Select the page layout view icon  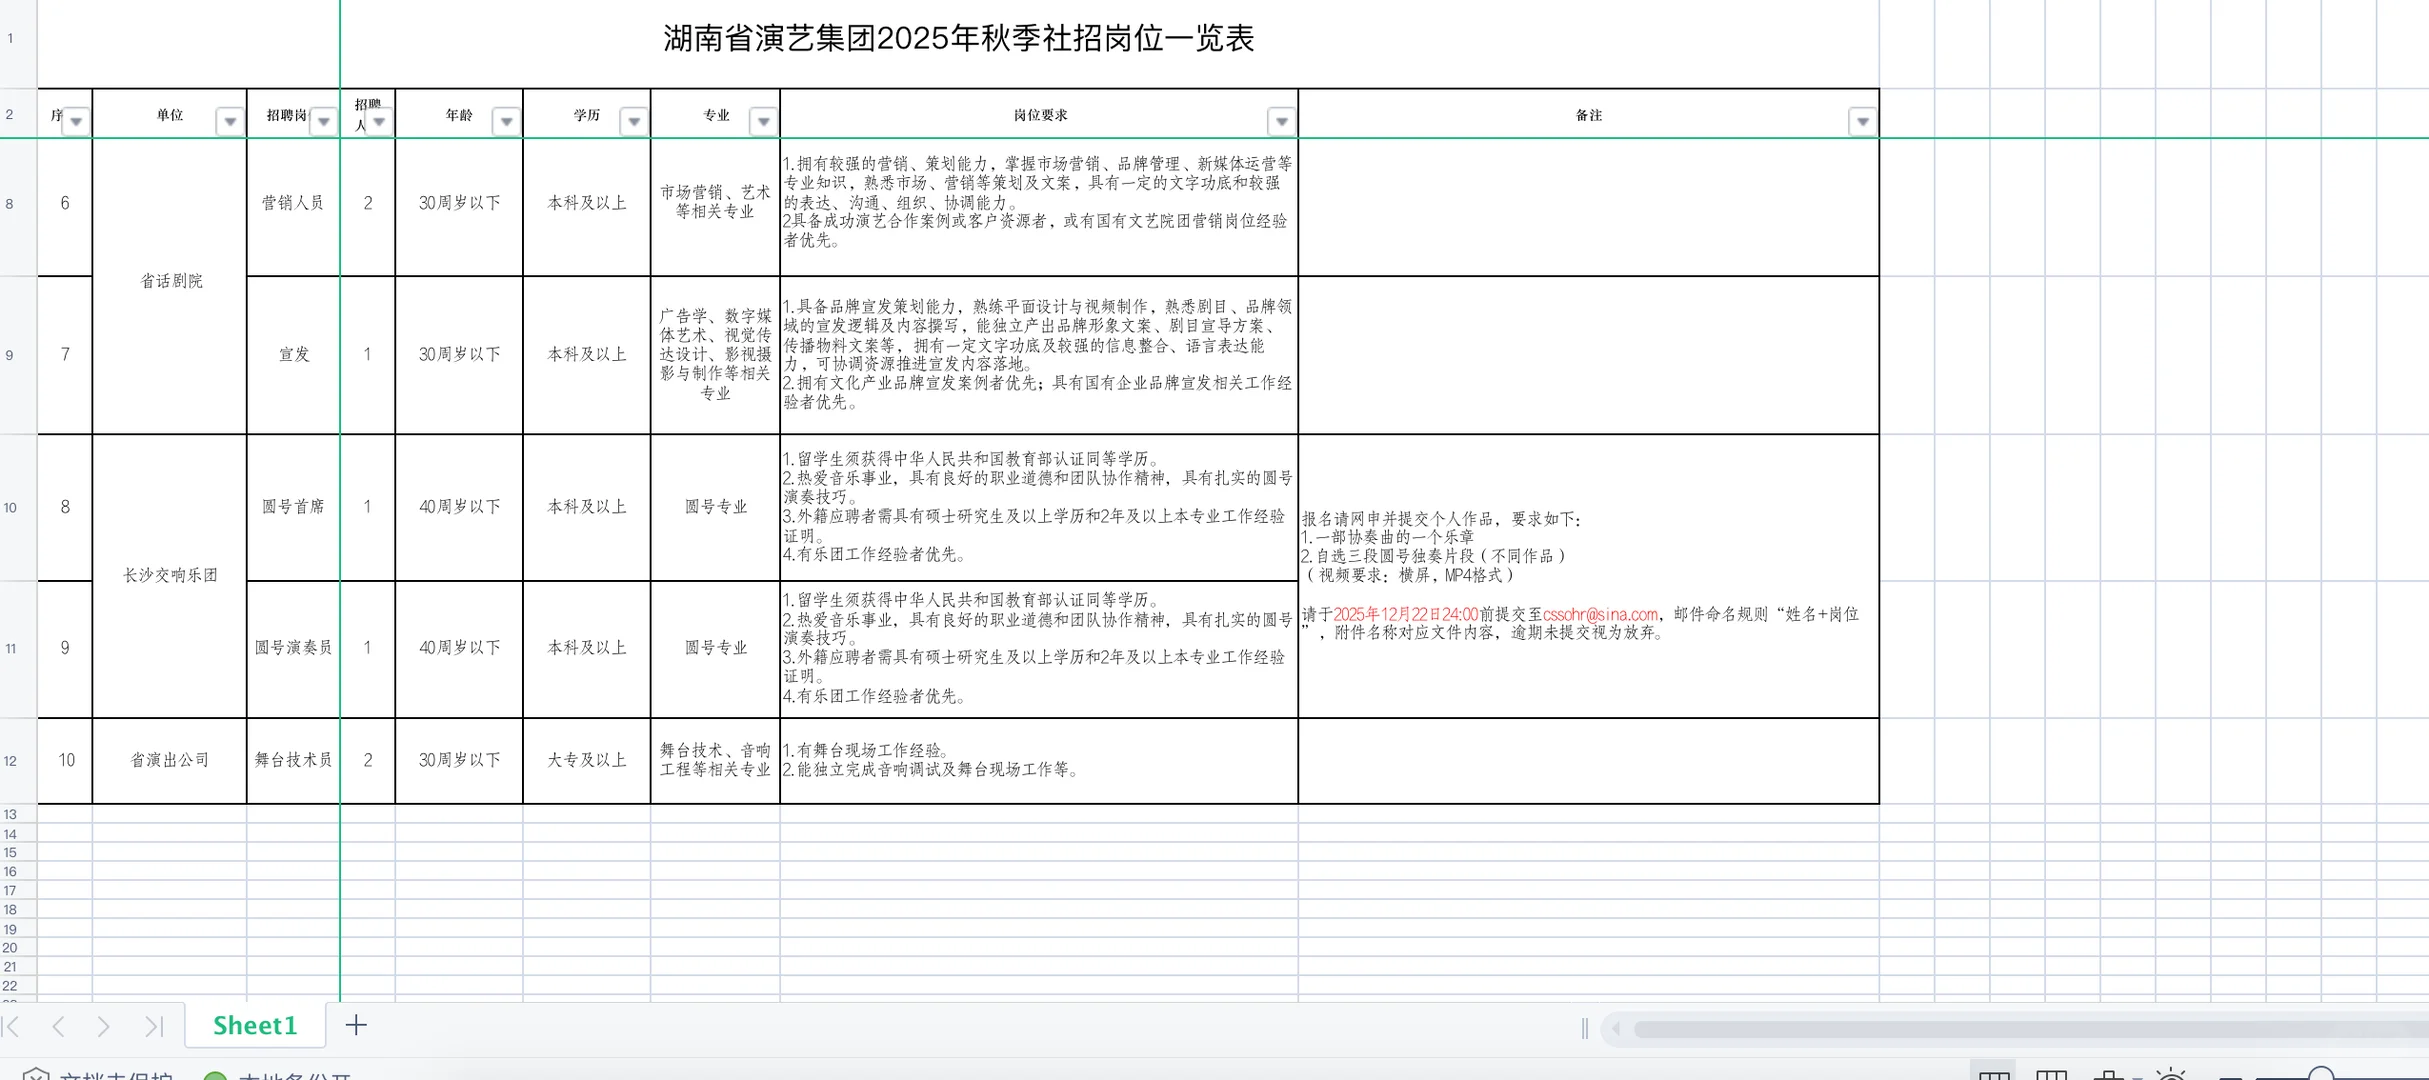point(2052,1074)
